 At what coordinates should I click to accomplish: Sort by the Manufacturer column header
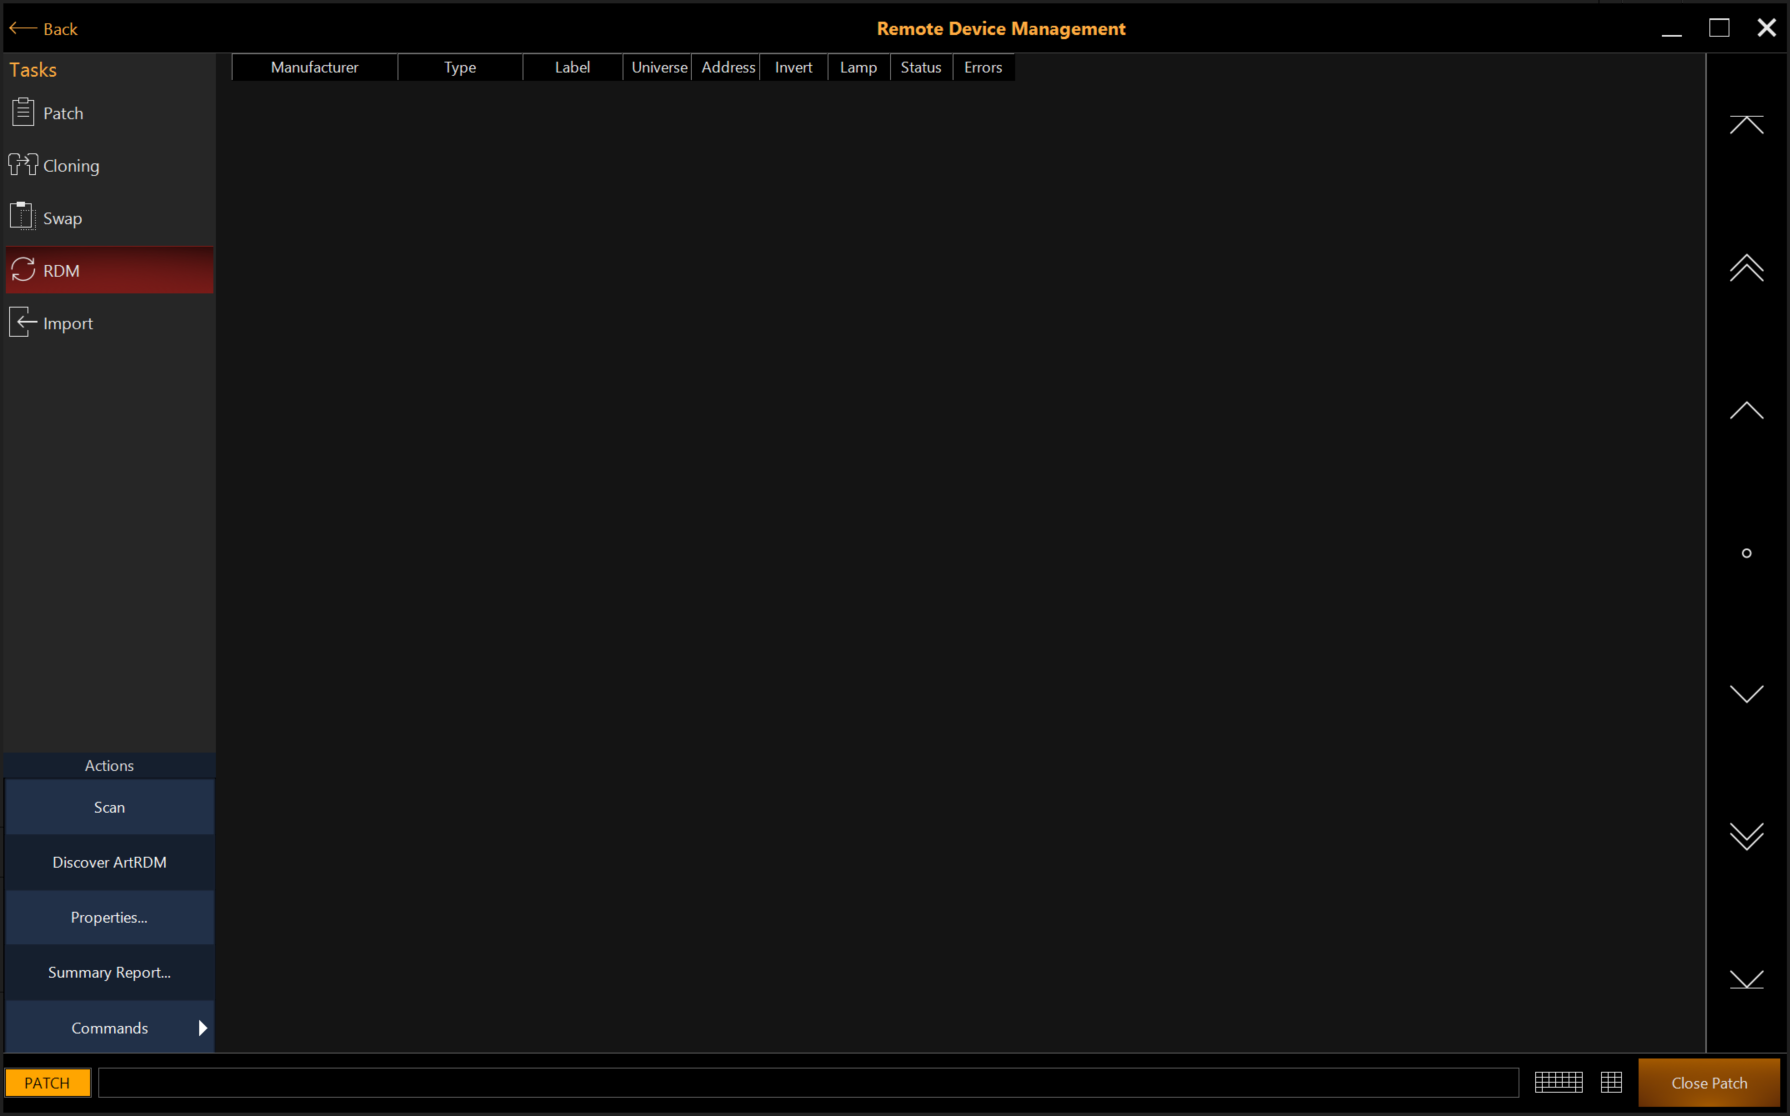point(314,67)
